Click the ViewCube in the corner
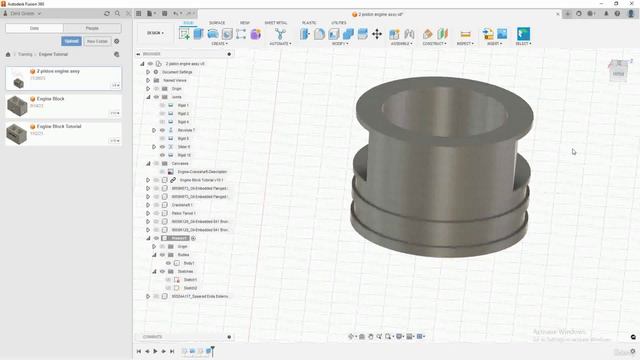The width and height of the screenshot is (640, 360). pyautogui.click(x=619, y=71)
